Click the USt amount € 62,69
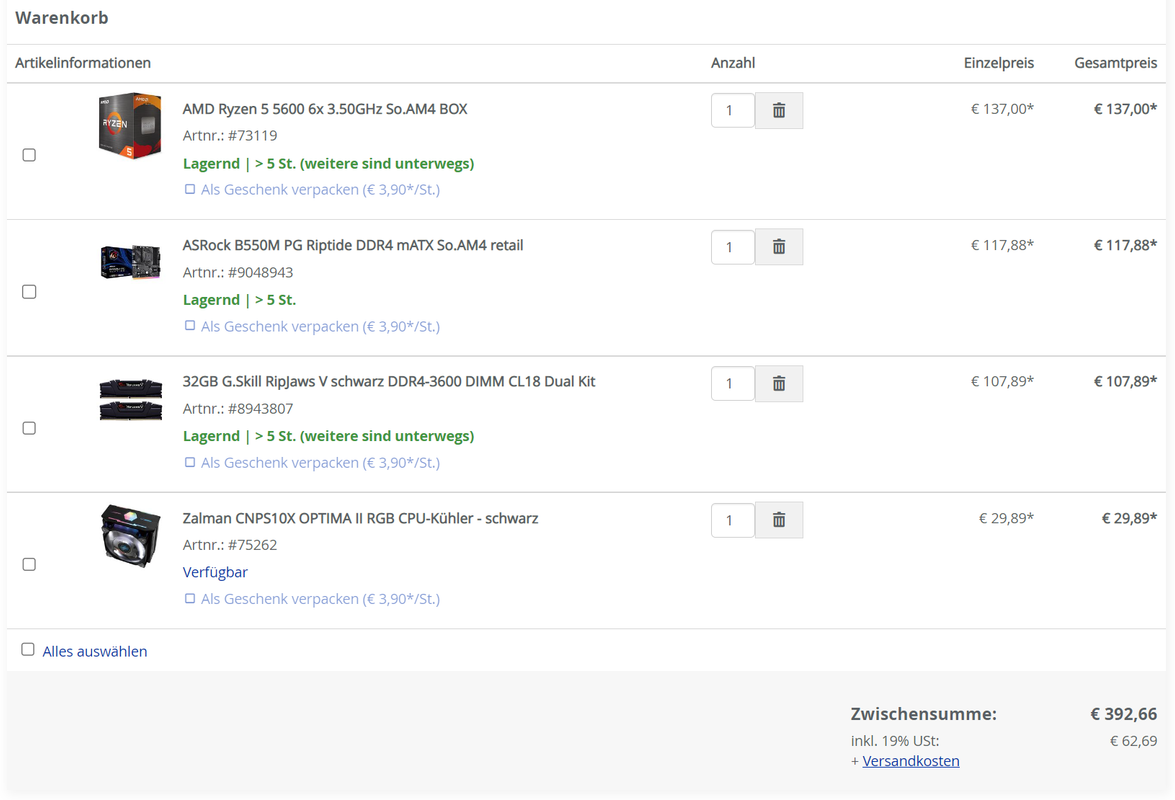This screenshot has width=1175, height=800. [x=1133, y=742]
